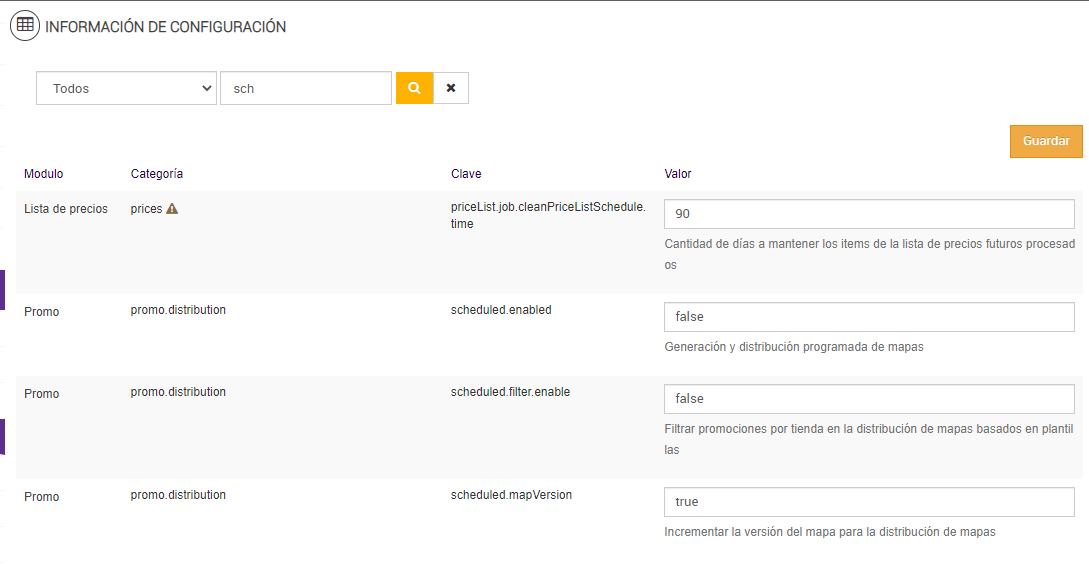Screen dimensions: 1089x567
Task: Click the table icon beside the page title
Action: [x=25, y=26]
